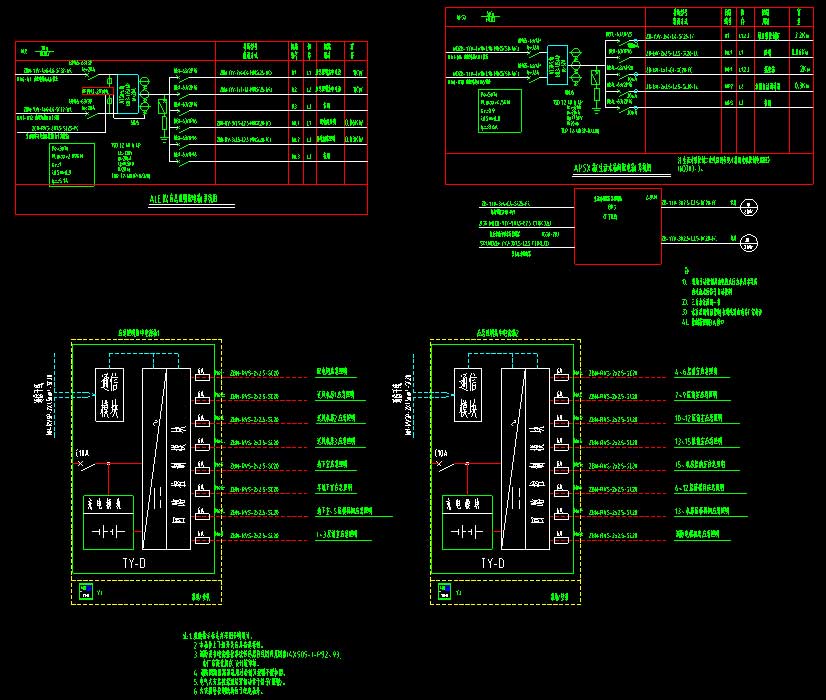This screenshot has width=826, height=700.
Task: Click the bottommost output fuse terminal in right cabinet
Action: pyautogui.click(x=561, y=539)
